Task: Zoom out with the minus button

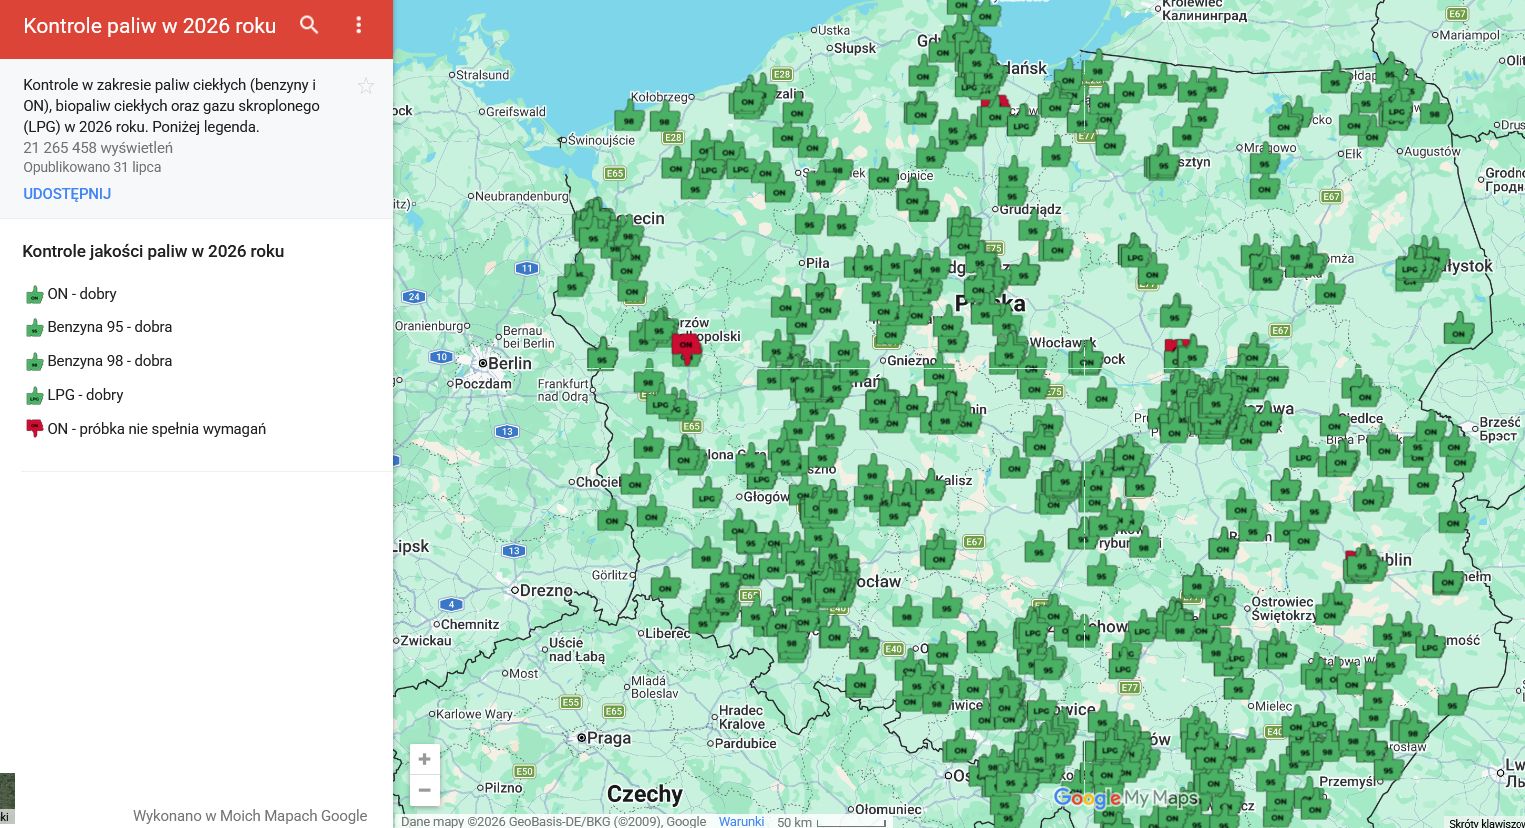Action: pos(424,790)
